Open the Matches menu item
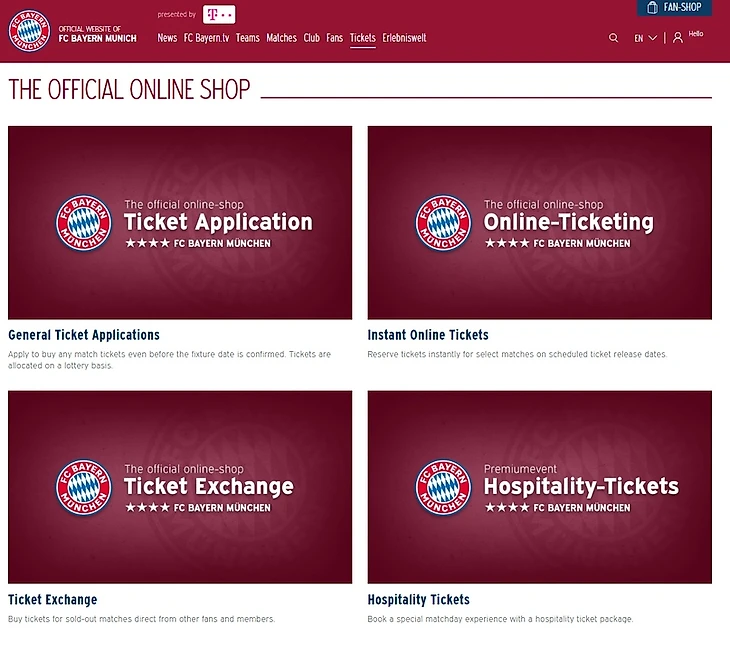The height and width of the screenshot is (646, 730). click(281, 38)
